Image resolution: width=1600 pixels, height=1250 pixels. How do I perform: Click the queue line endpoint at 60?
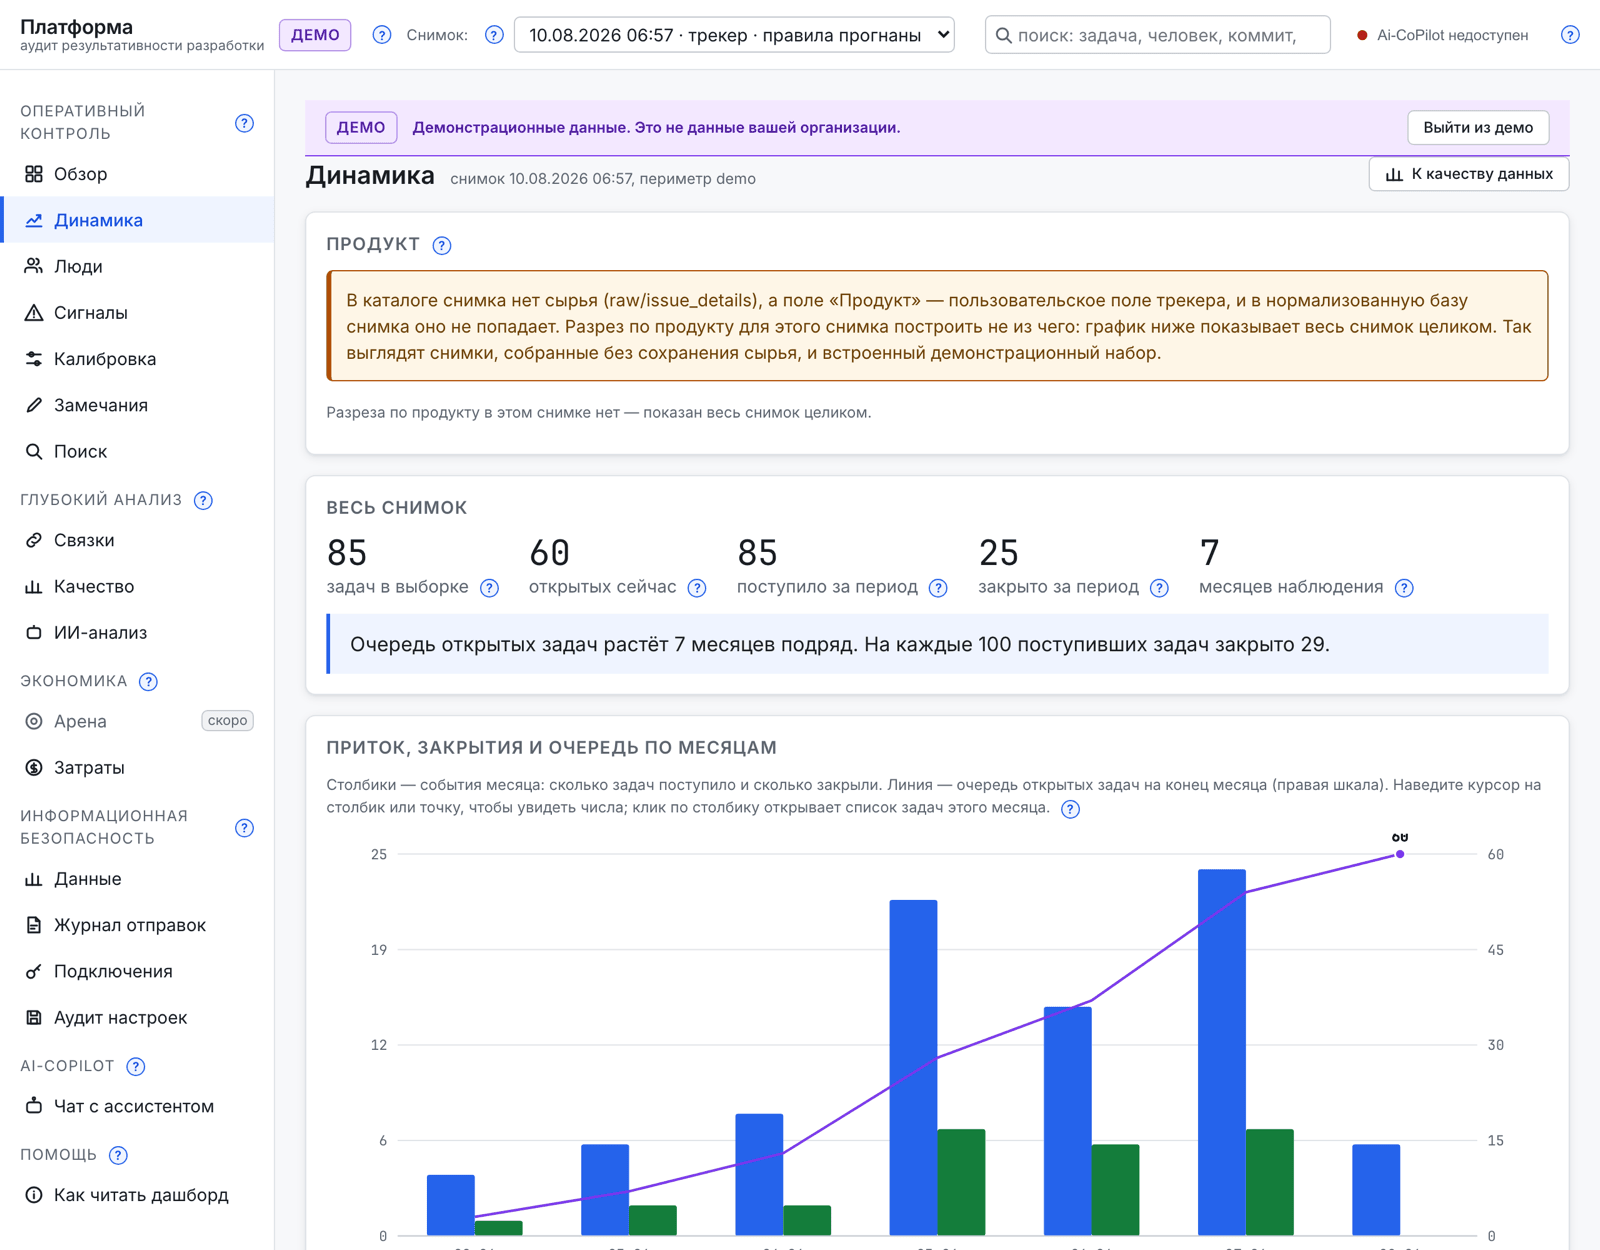[x=1400, y=854]
